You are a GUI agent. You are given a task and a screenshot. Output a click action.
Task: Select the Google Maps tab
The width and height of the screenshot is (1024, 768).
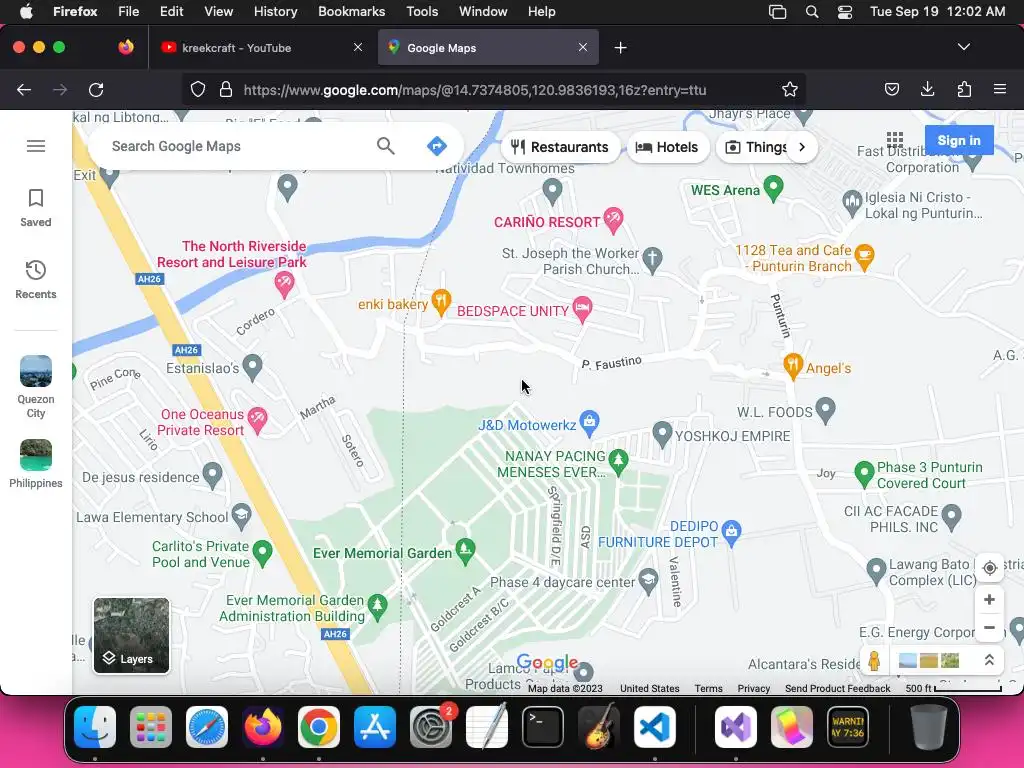click(488, 48)
